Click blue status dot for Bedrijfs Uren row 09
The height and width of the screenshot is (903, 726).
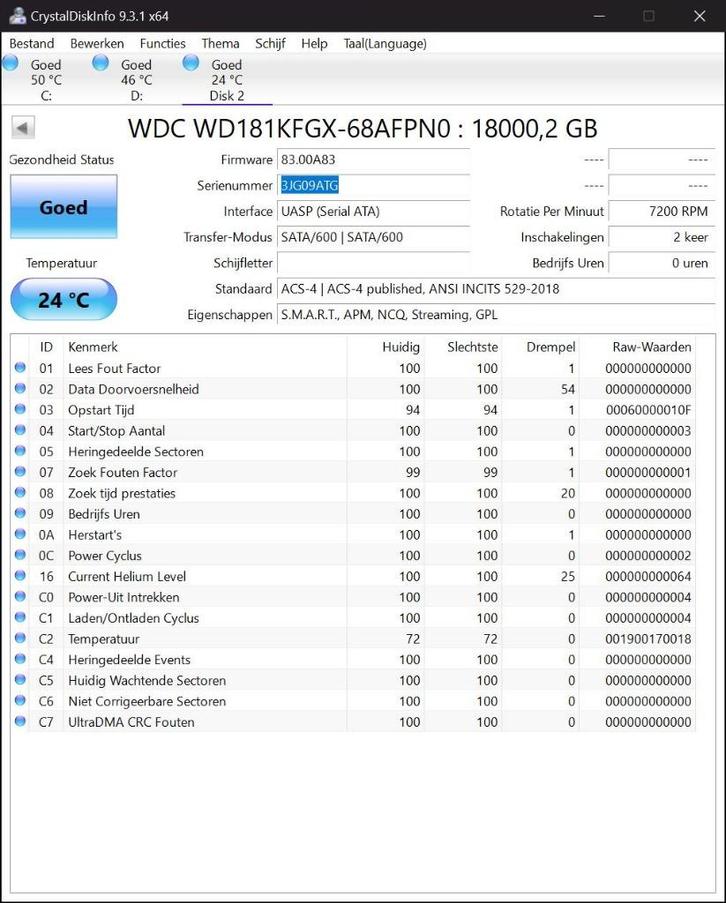tap(20, 513)
